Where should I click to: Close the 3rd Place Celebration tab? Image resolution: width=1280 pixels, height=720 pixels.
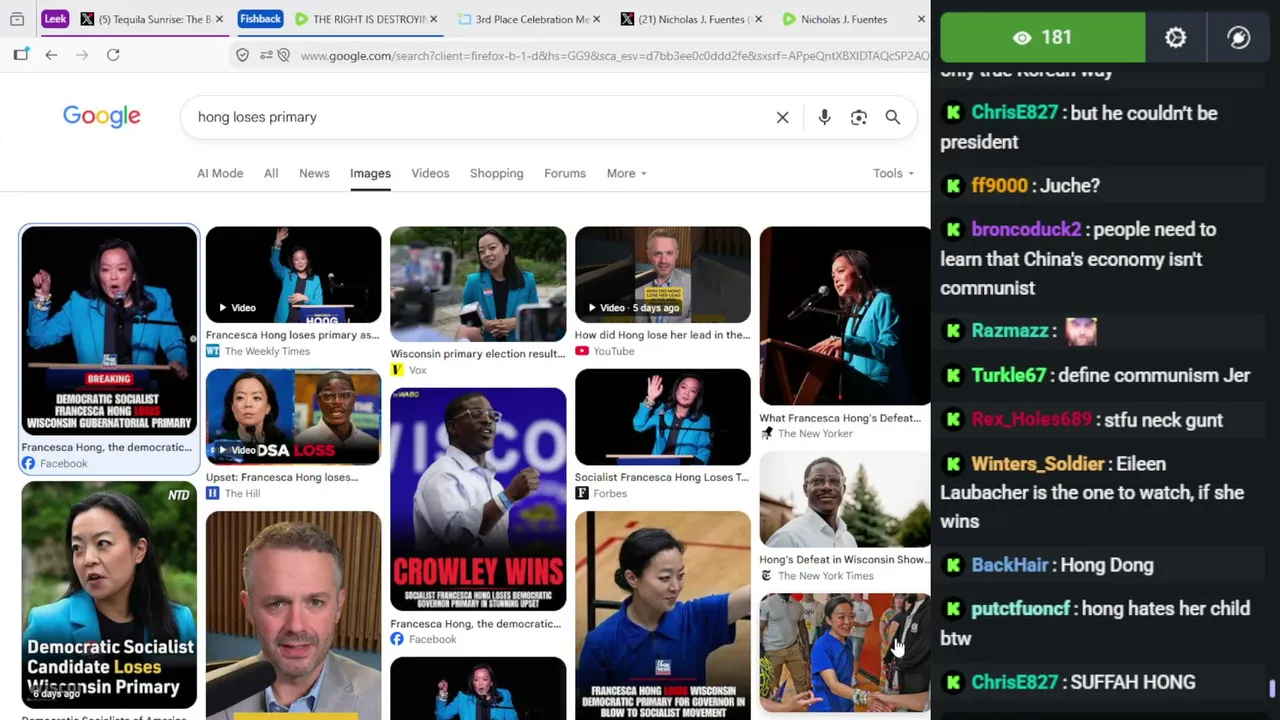597,19
